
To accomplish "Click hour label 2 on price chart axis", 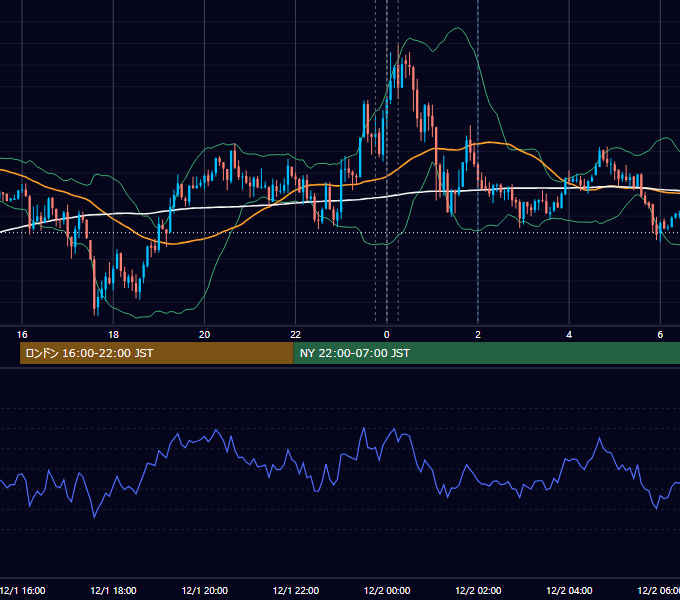I will pos(478,335).
